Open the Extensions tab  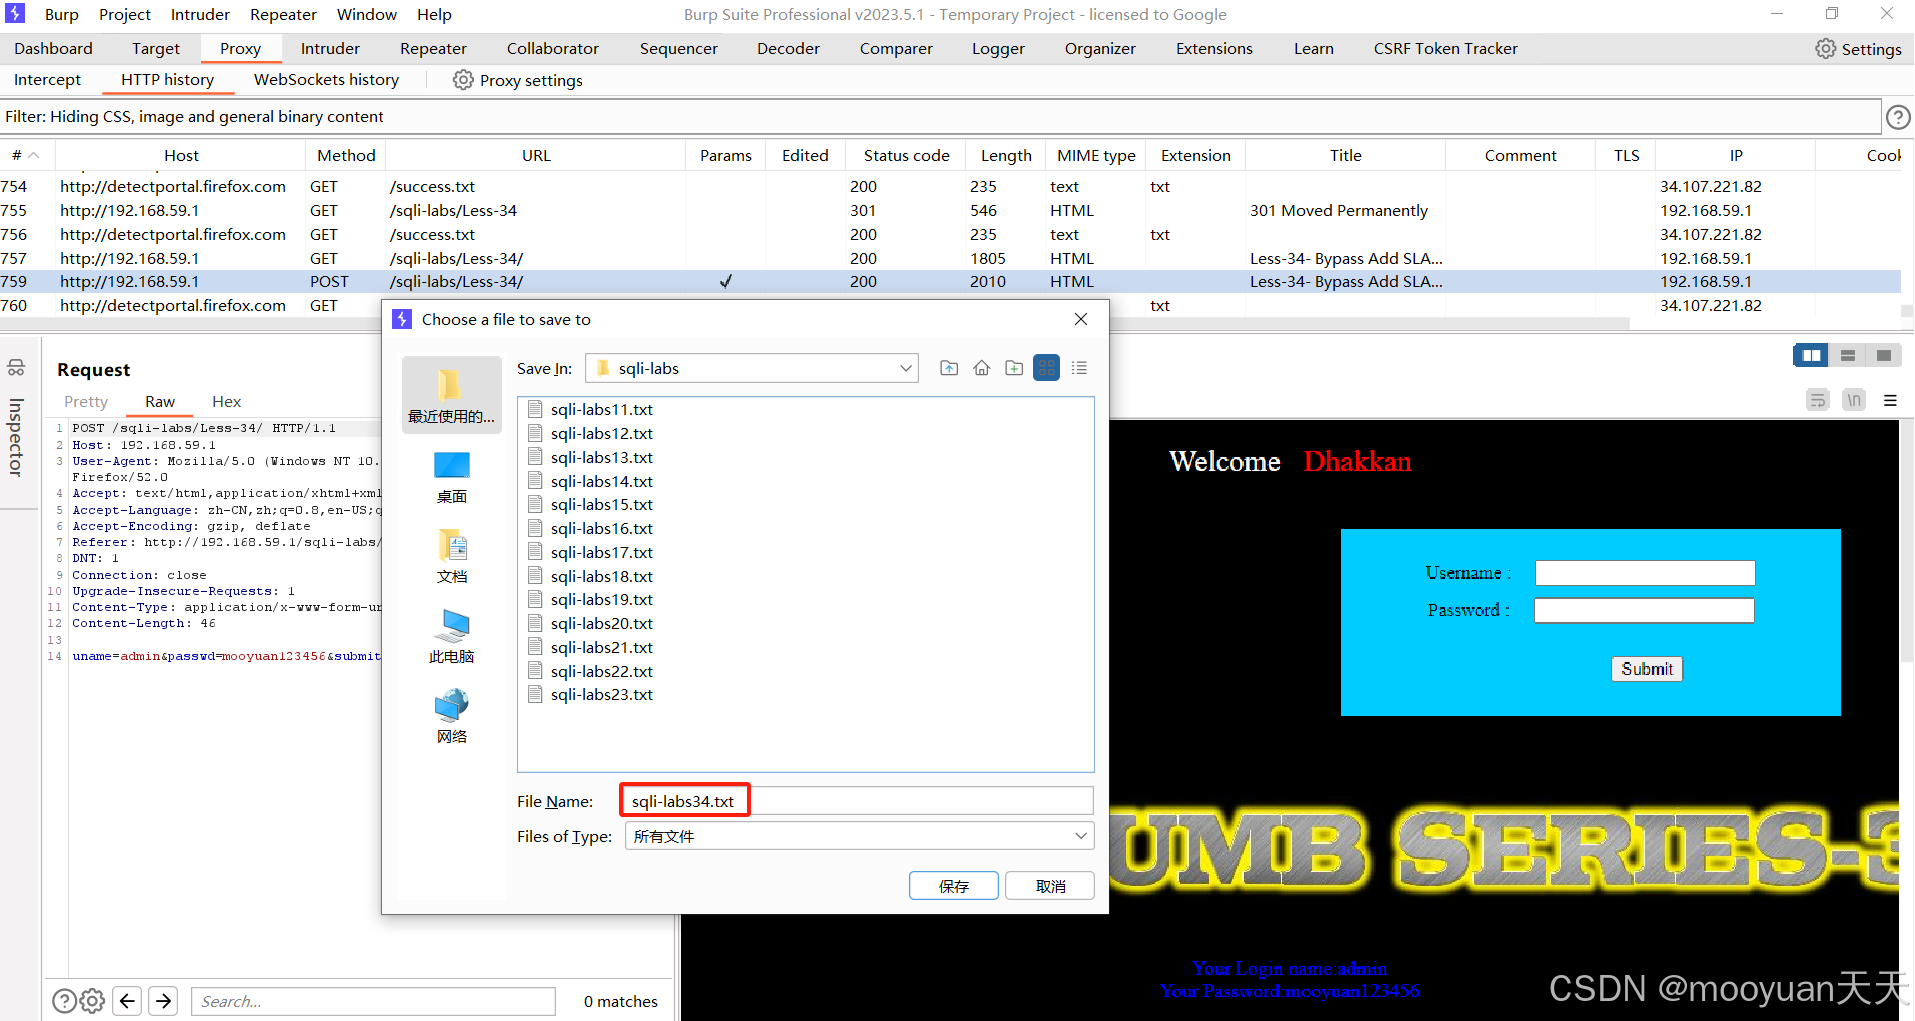[1214, 48]
